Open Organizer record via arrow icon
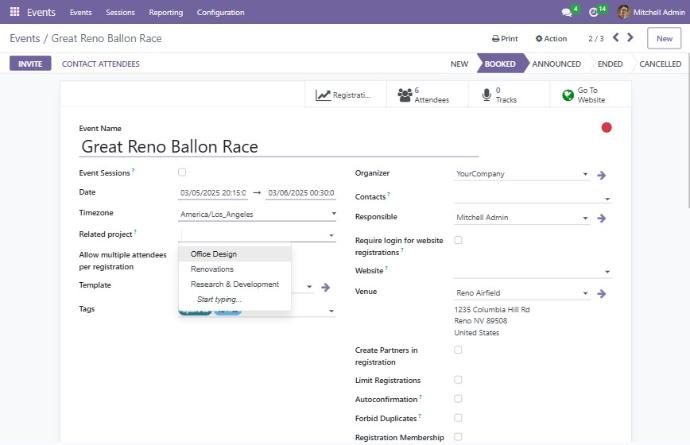 tap(602, 174)
